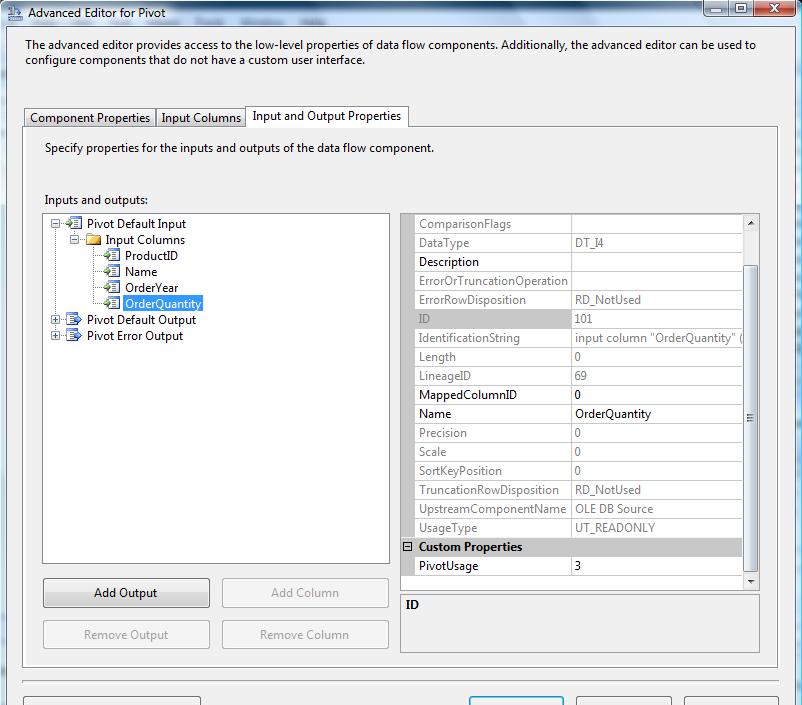This screenshot has height=705, width=802.
Task: Open the Input Columns tab
Action: (201, 117)
